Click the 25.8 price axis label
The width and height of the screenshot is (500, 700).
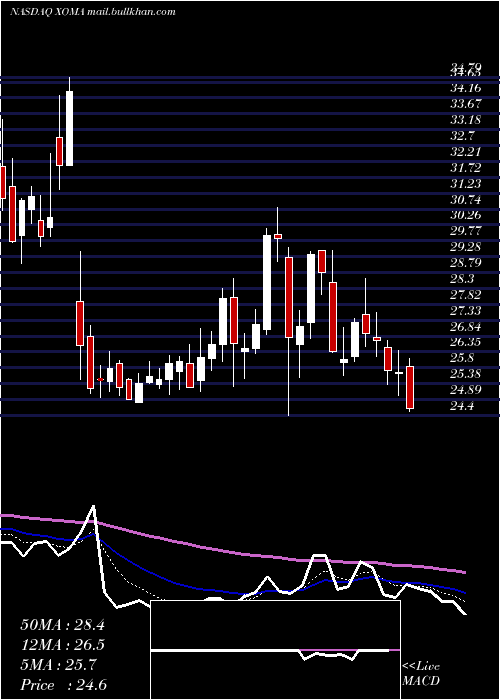[x=463, y=358]
